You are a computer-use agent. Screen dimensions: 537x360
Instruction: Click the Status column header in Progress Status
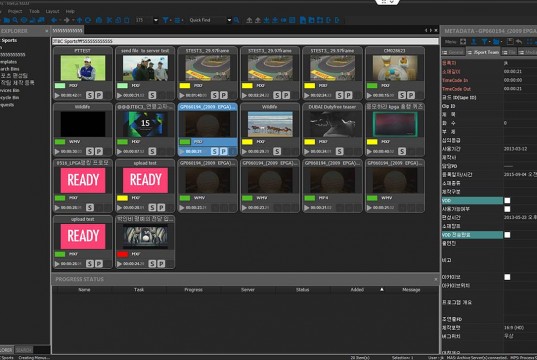pyautogui.click(x=302, y=290)
